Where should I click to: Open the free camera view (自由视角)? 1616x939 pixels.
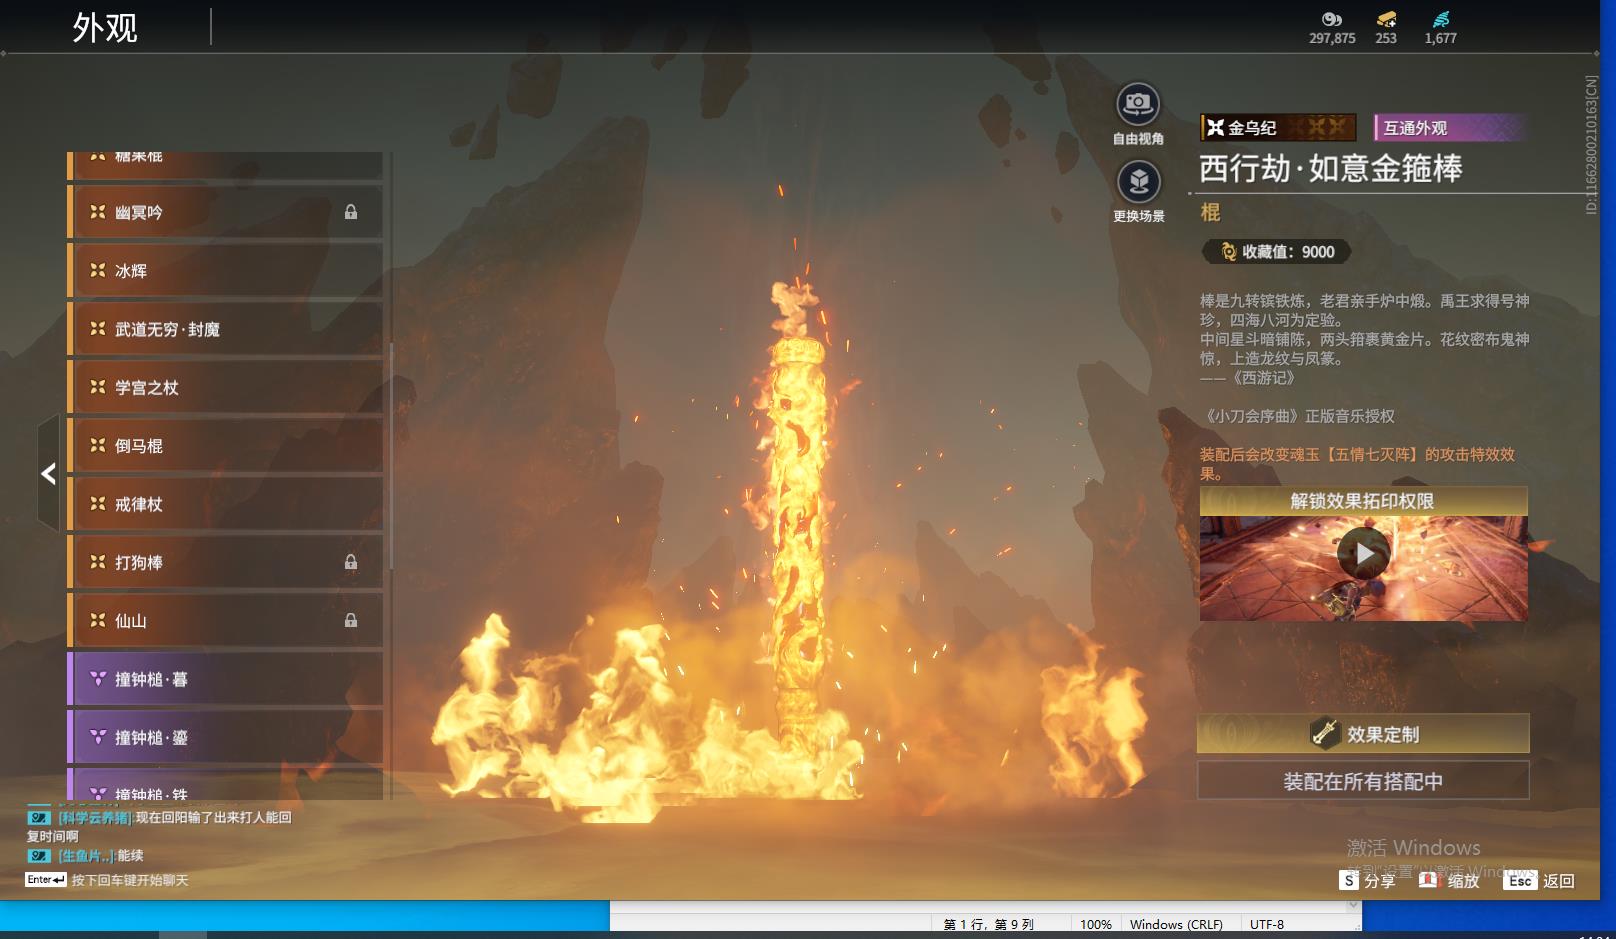pos(1138,104)
